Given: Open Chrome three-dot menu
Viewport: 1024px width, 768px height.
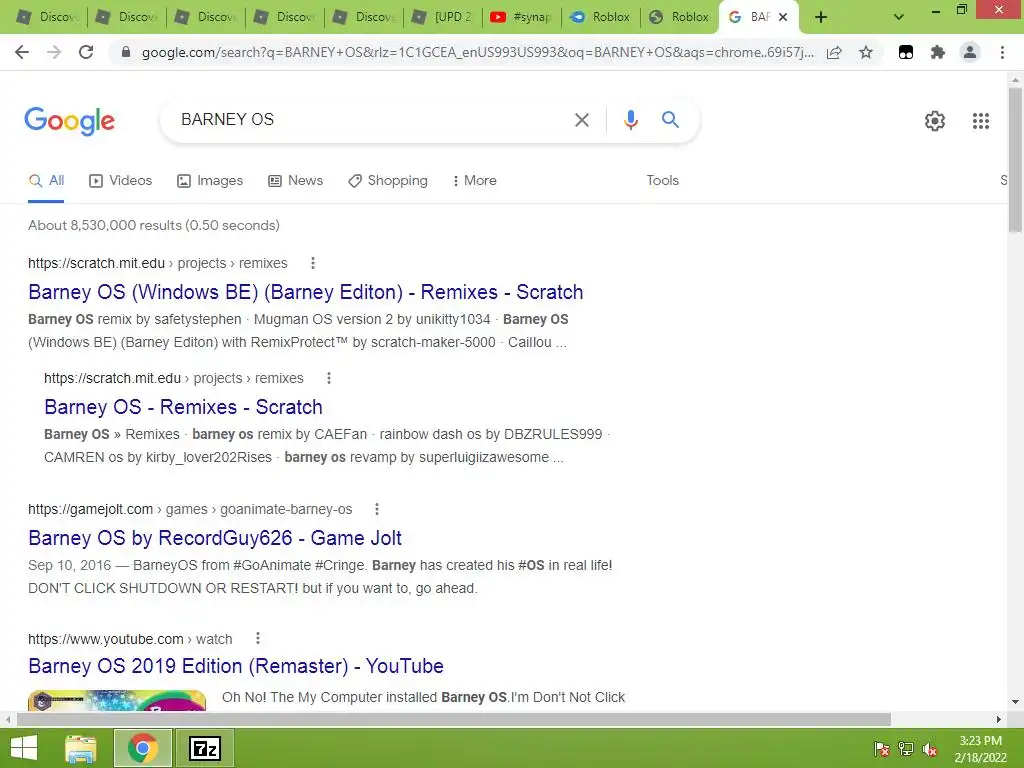Looking at the screenshot, I should click(1002, 52).
